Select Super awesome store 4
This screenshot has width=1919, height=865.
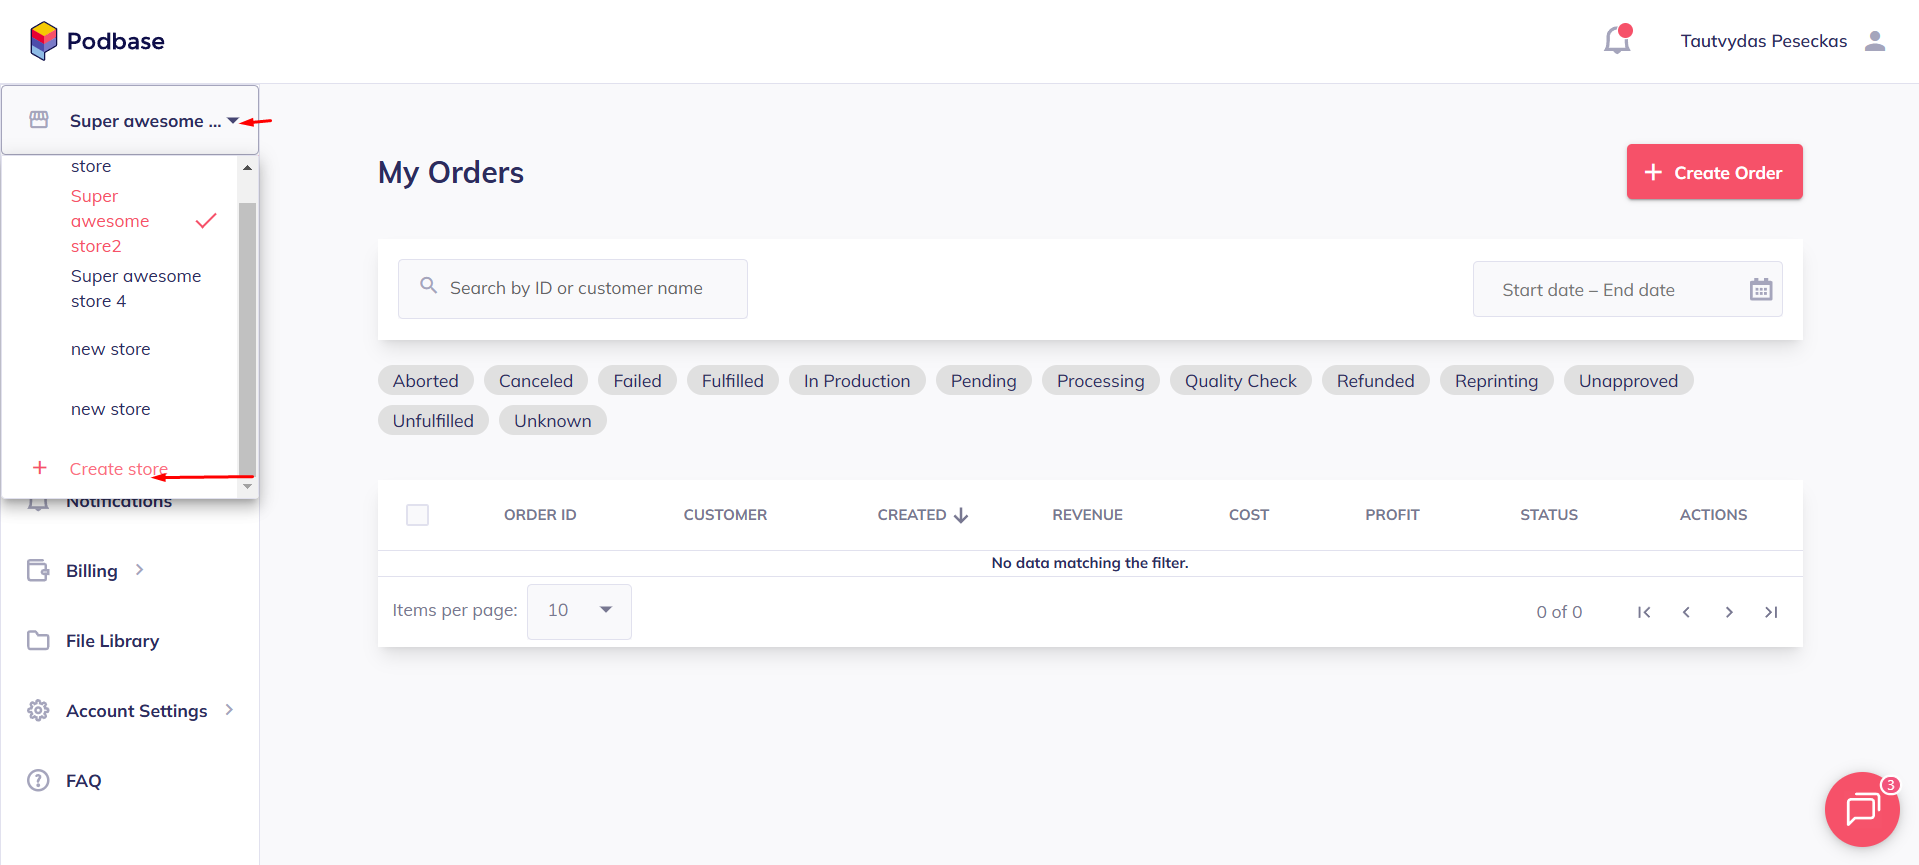pos(135,289)
